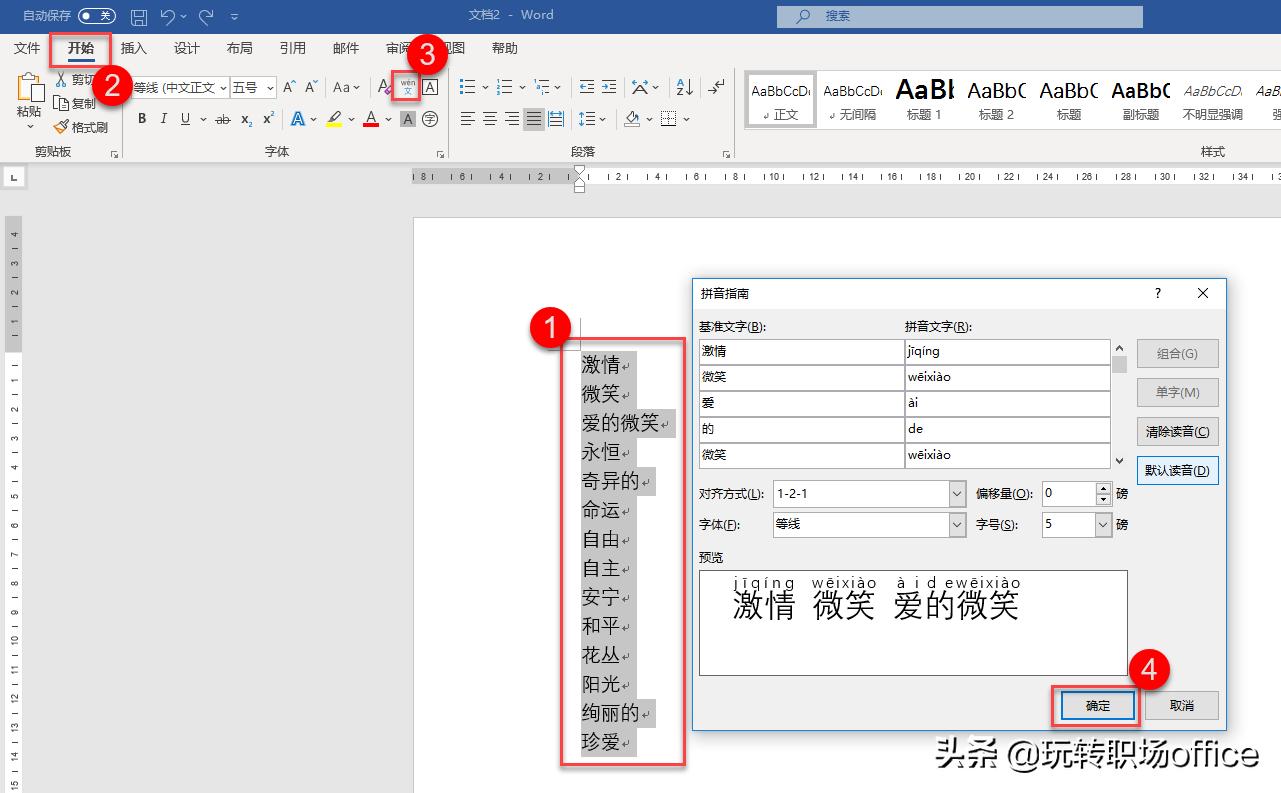Click the Sort (A-Z) icon
The image size is (1281, 793).
[x=682, y=87]
